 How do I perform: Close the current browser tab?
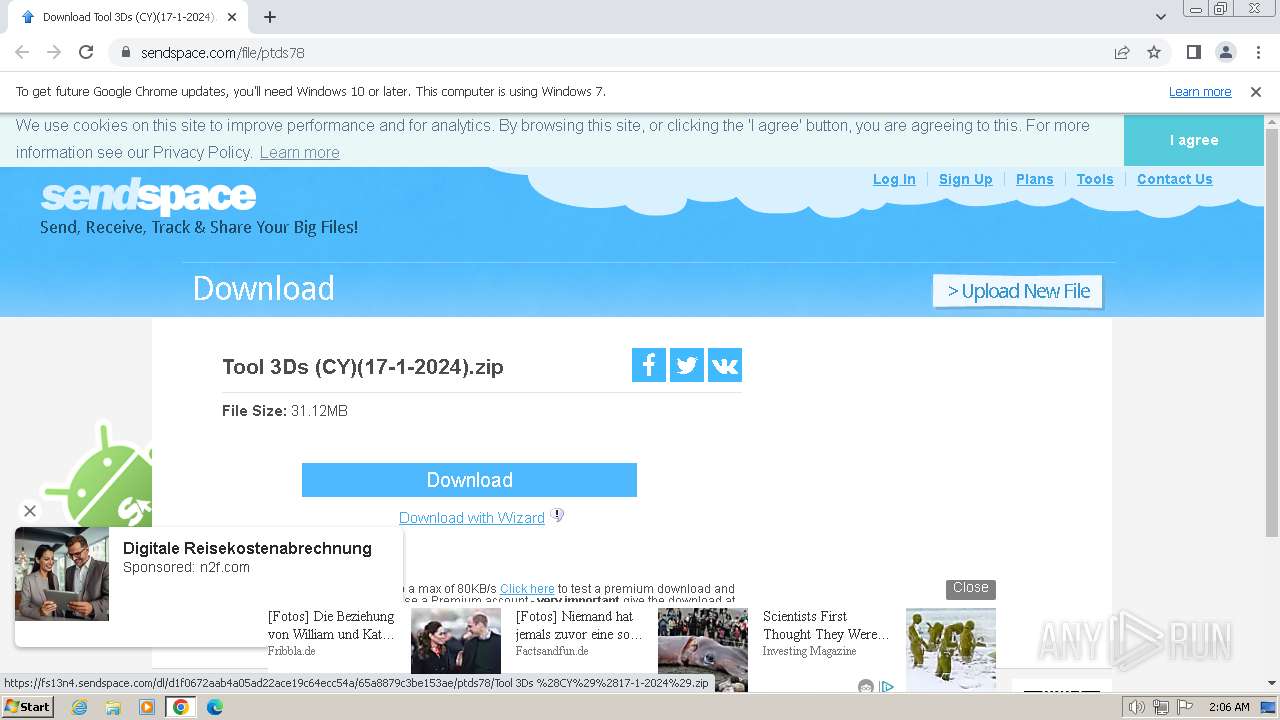[x=232, y=17]
